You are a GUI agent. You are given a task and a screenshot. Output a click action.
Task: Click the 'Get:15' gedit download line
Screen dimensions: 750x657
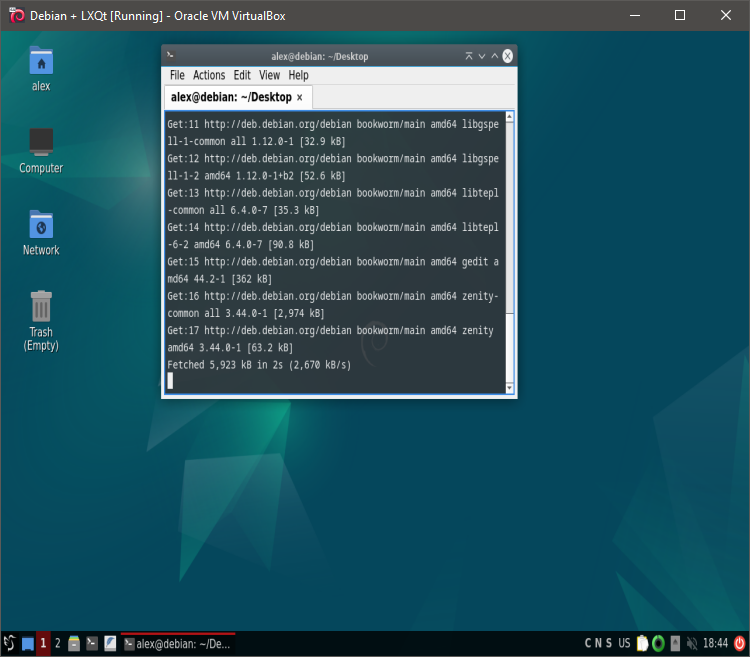coord(333,270)
